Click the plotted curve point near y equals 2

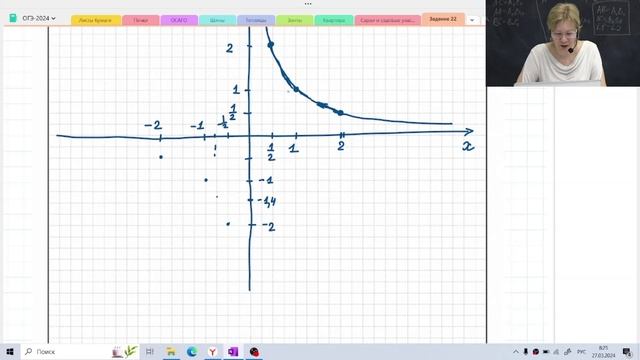[x=271, y=44]
